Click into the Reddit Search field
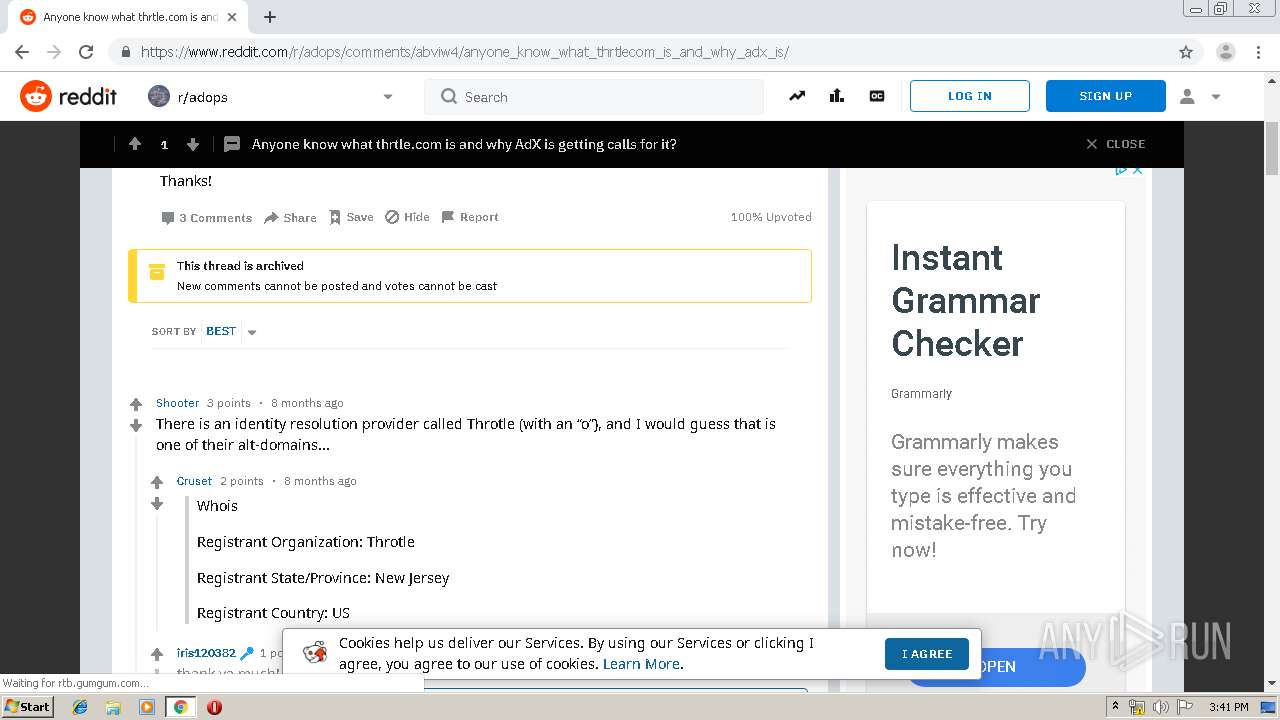This screenshot has height=720, width=1280. (x=594, y=97)
